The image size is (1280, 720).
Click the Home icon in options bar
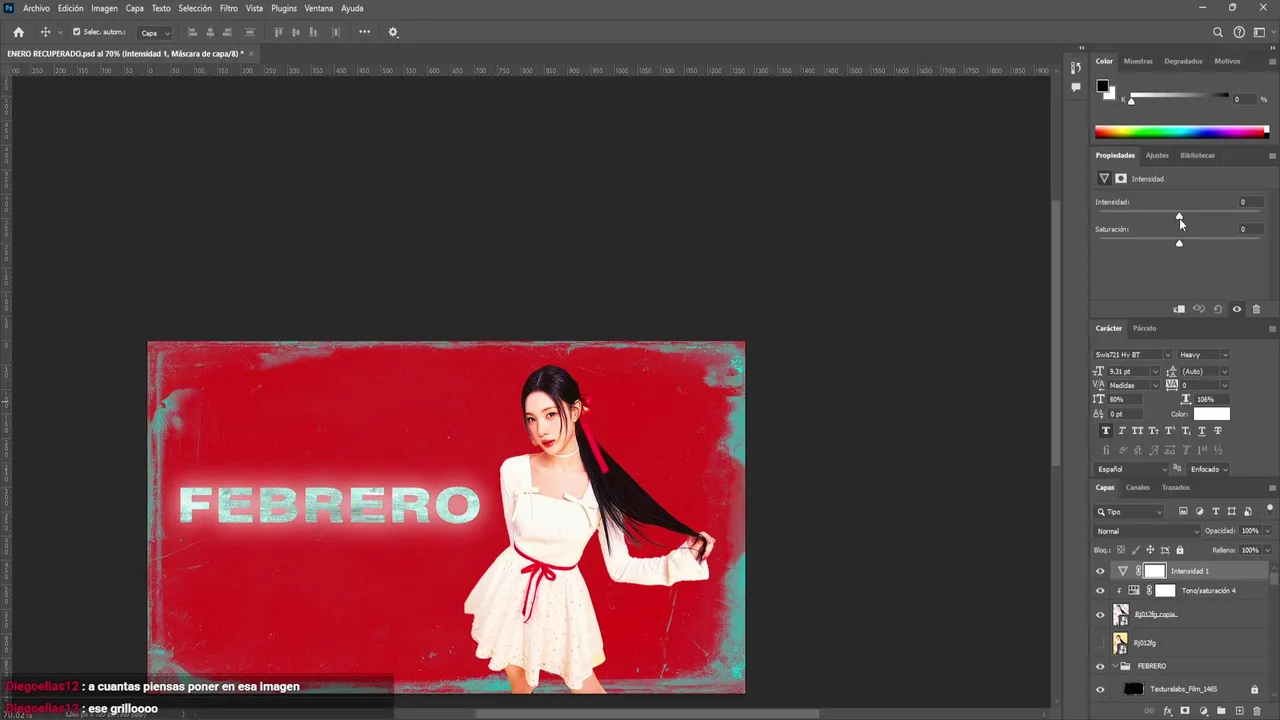18,32
